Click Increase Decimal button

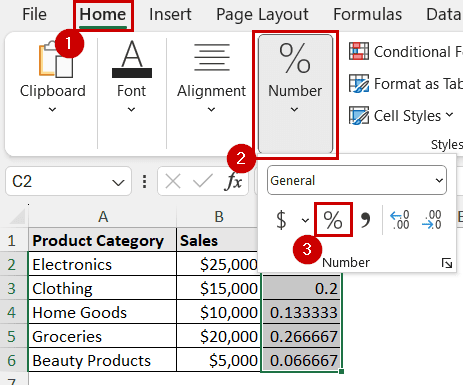400,220
